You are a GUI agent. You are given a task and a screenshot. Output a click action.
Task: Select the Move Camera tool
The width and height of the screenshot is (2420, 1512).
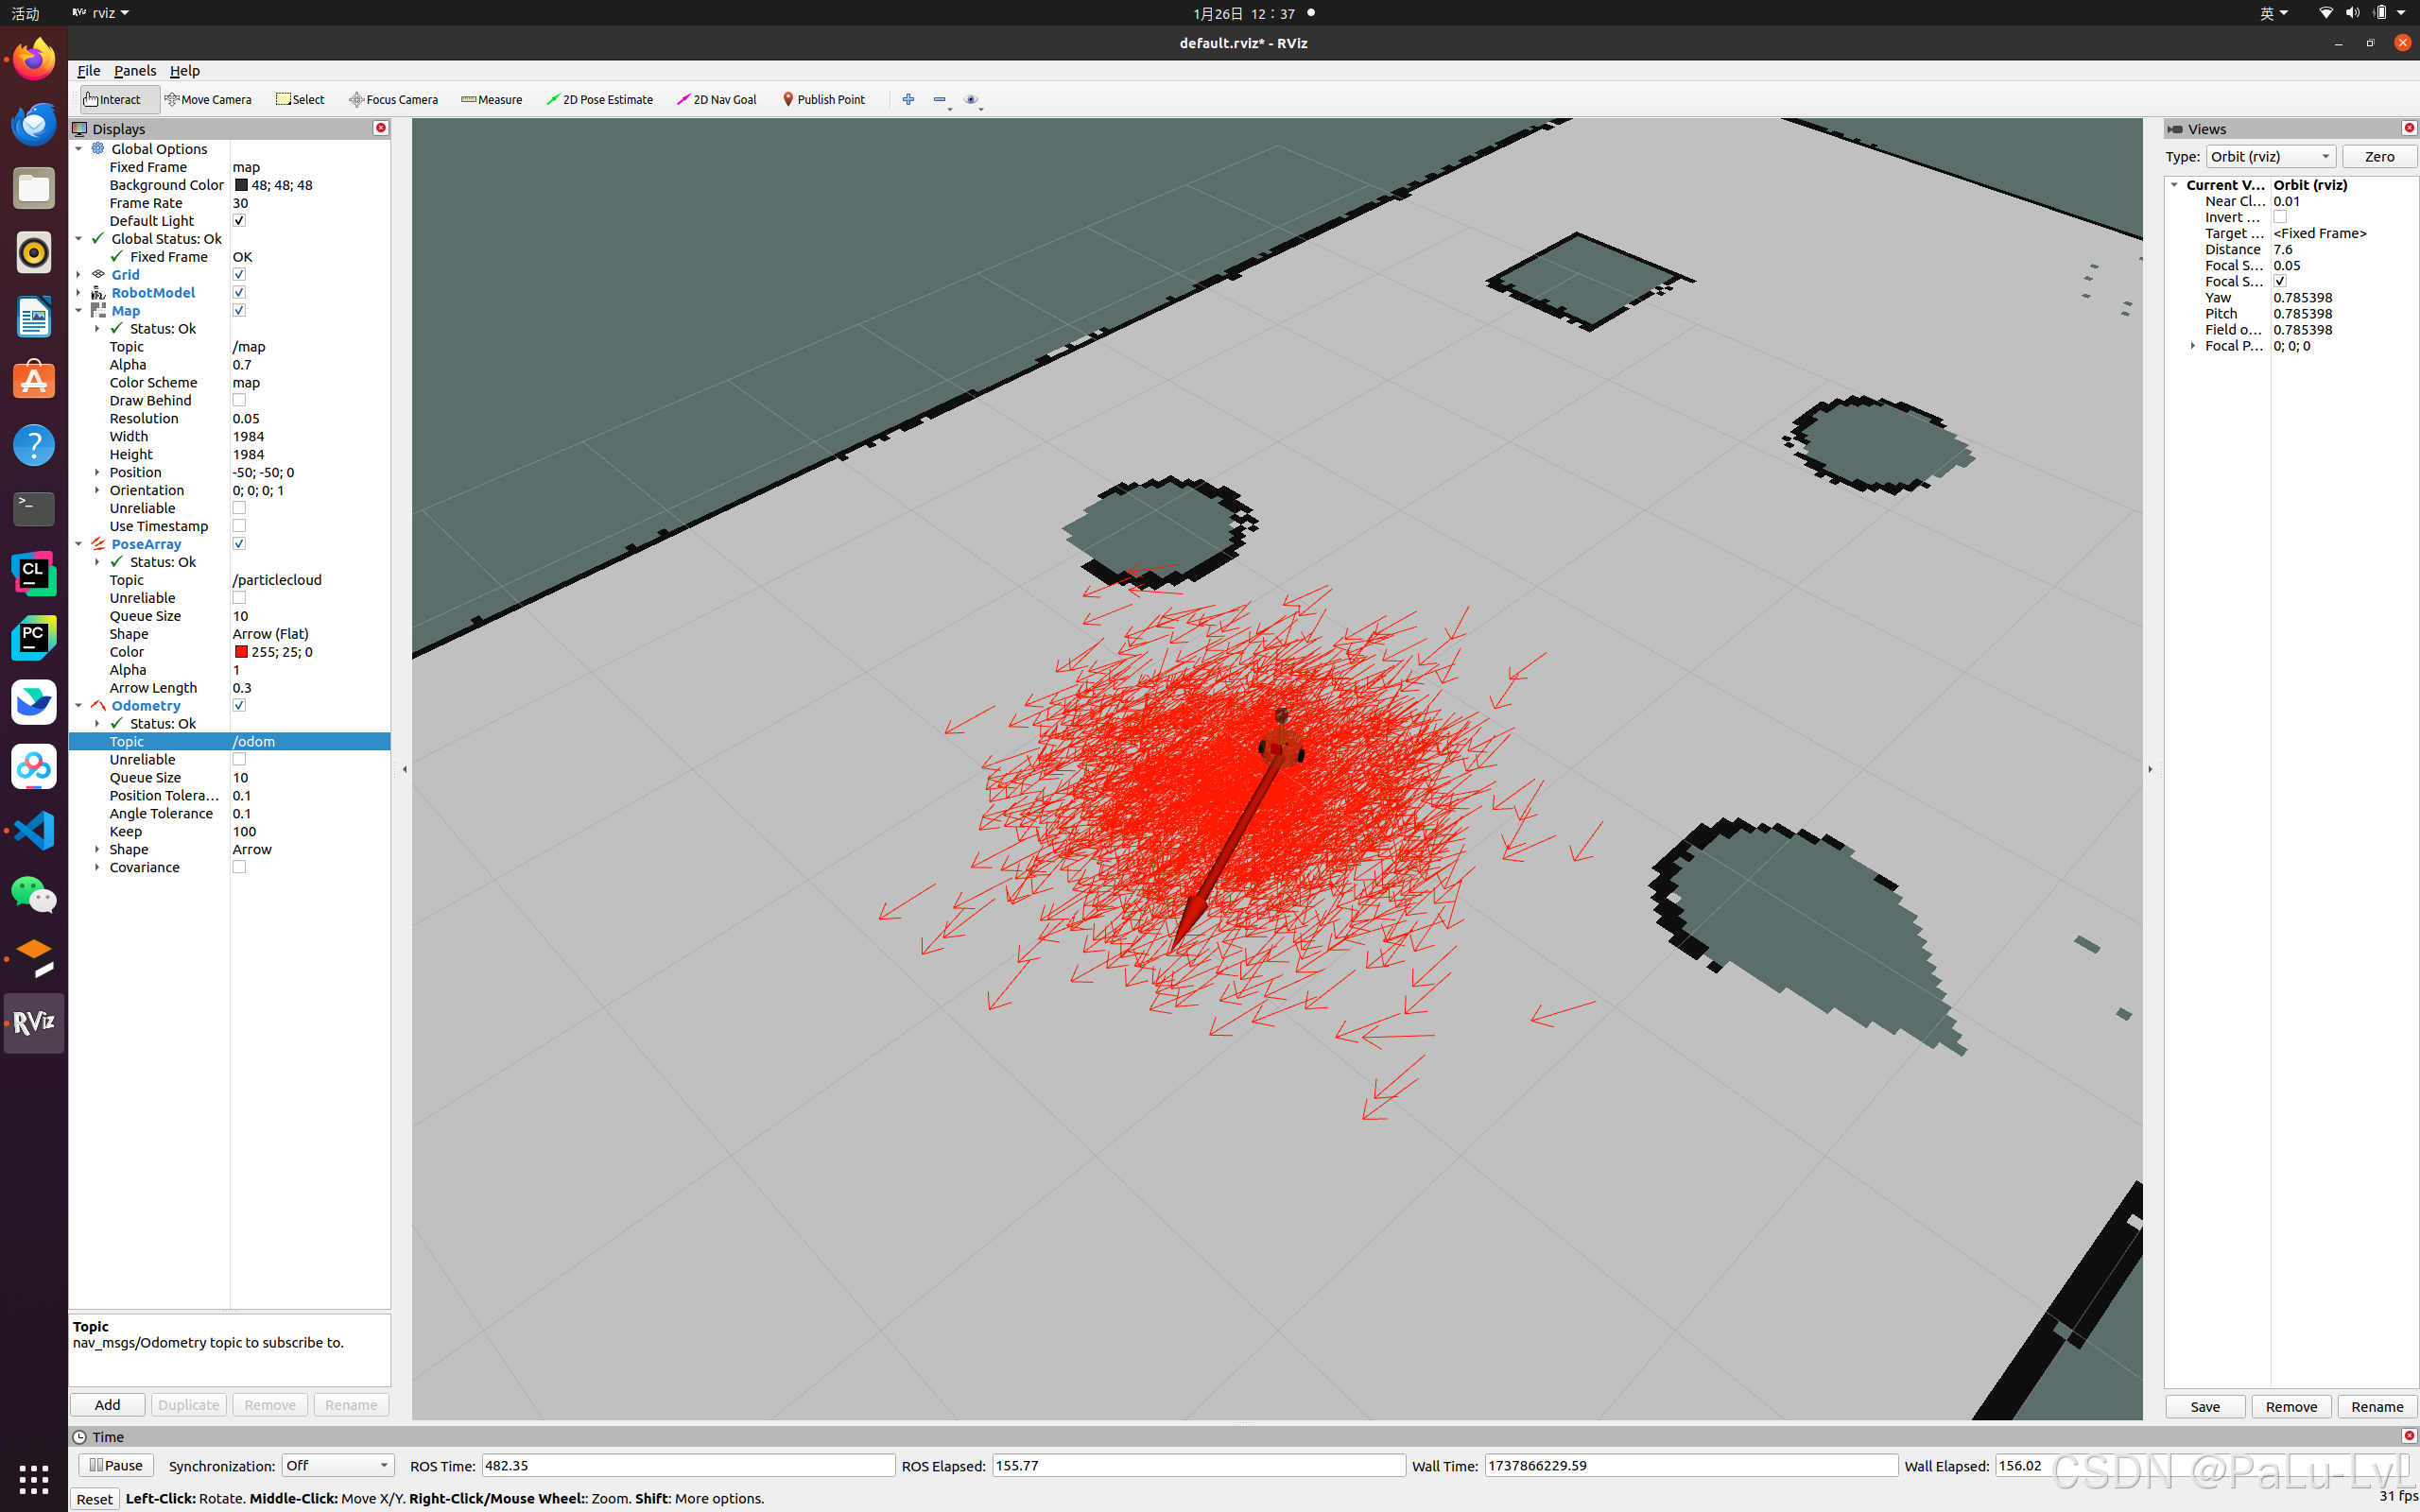pyautogui.click(x=208, y=99)
